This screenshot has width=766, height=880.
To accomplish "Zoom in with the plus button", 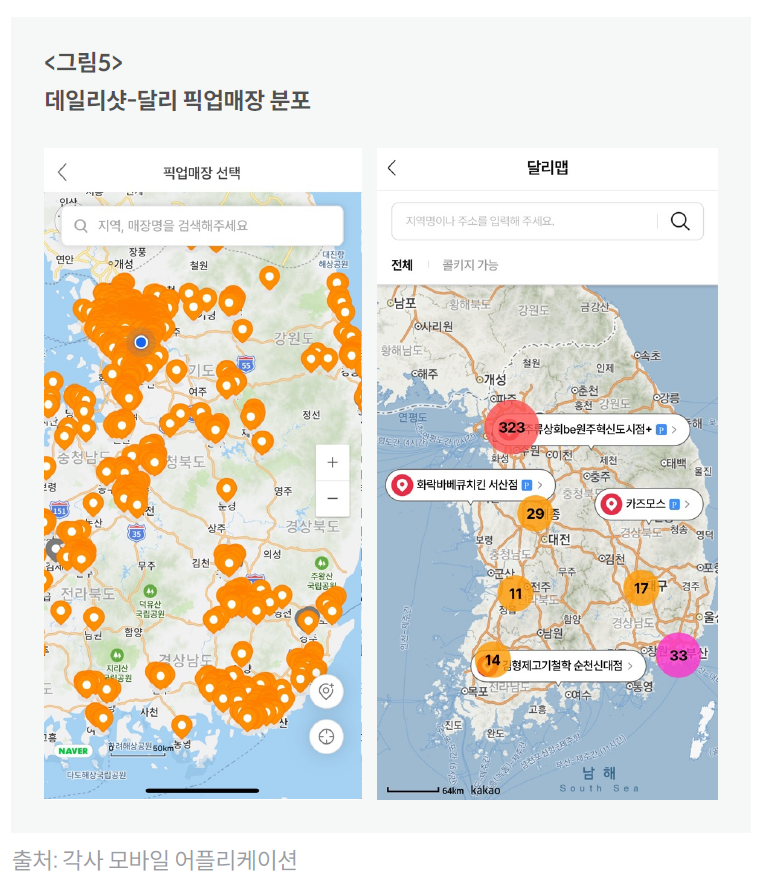I will coord(332,462).
